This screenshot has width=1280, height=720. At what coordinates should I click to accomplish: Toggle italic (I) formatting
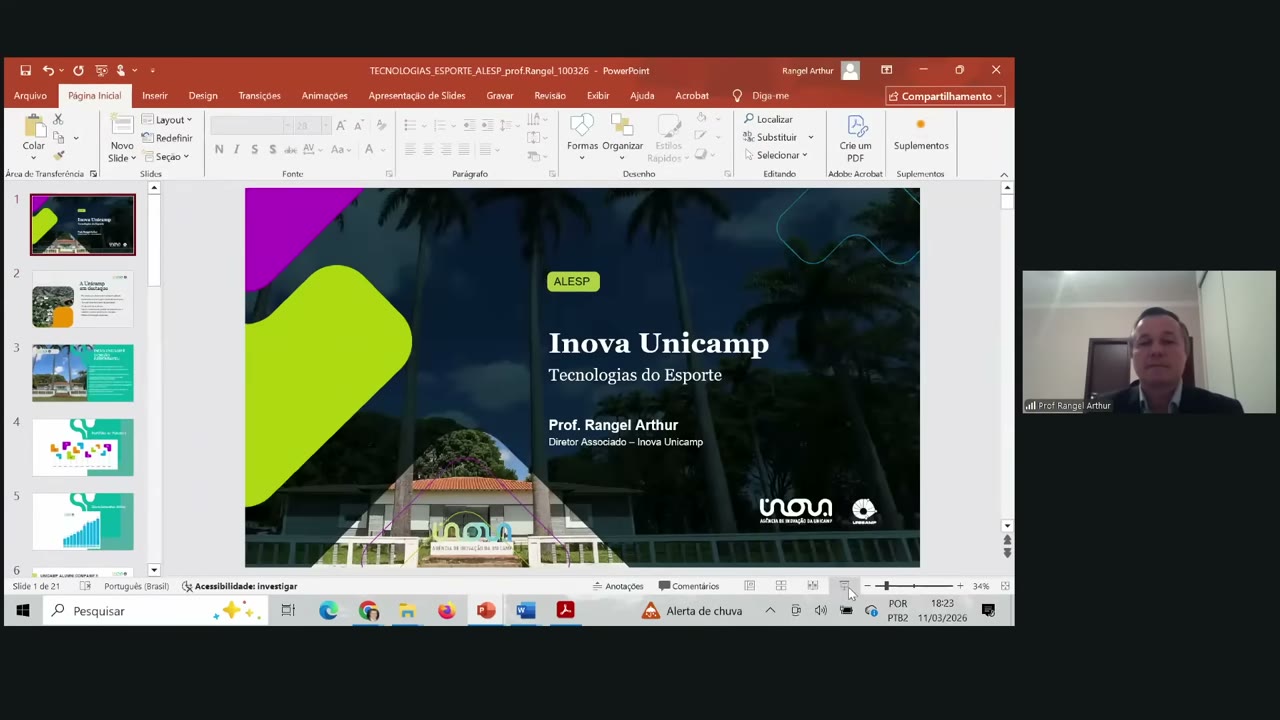(x=236, y=150)
